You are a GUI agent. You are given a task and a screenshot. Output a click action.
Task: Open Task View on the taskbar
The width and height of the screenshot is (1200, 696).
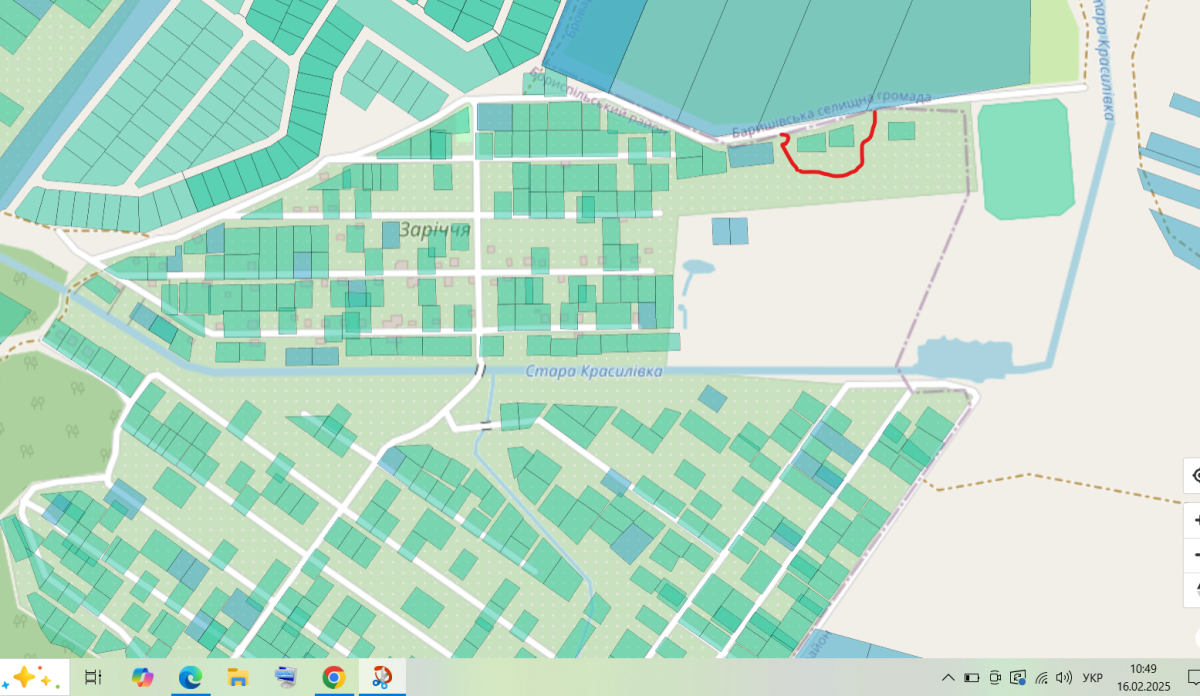click(x=93, y=677)
